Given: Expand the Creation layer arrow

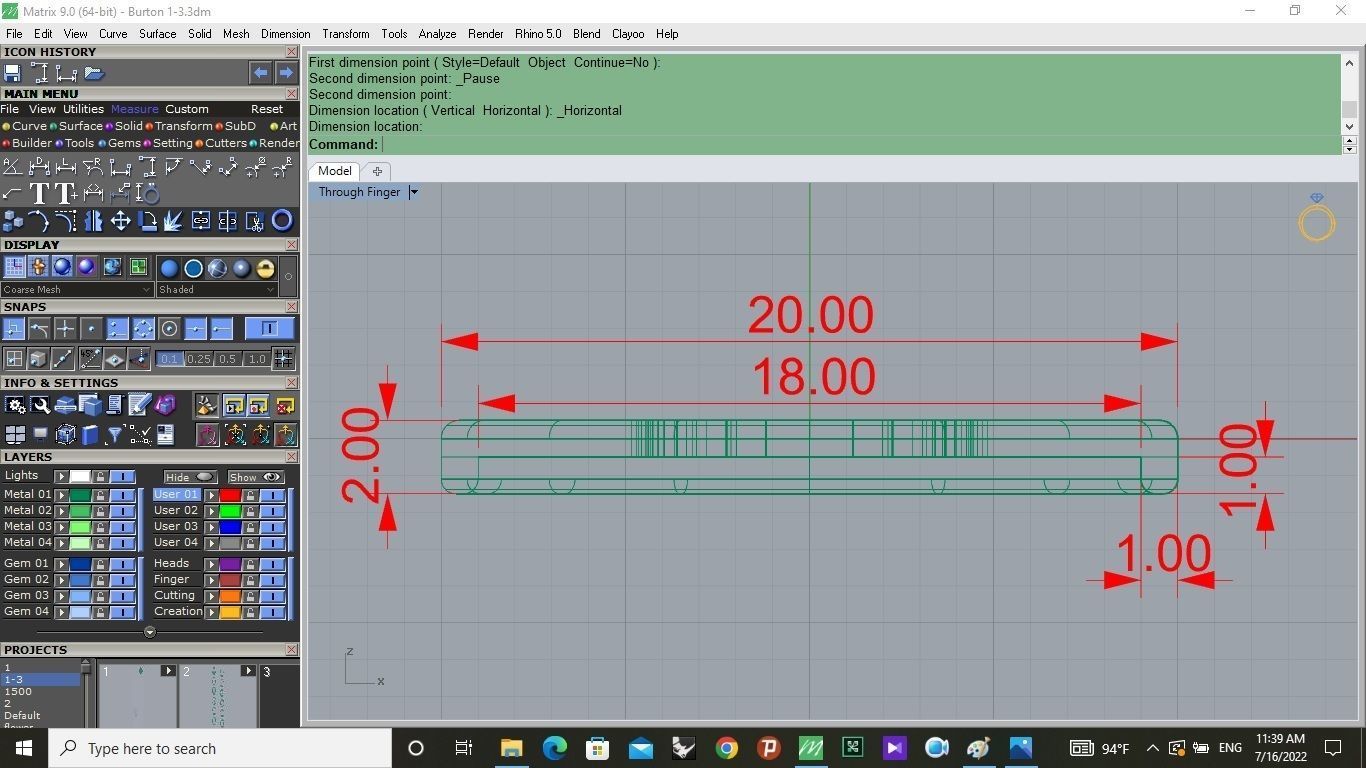Looking at the screenshot, I should 211,611.
